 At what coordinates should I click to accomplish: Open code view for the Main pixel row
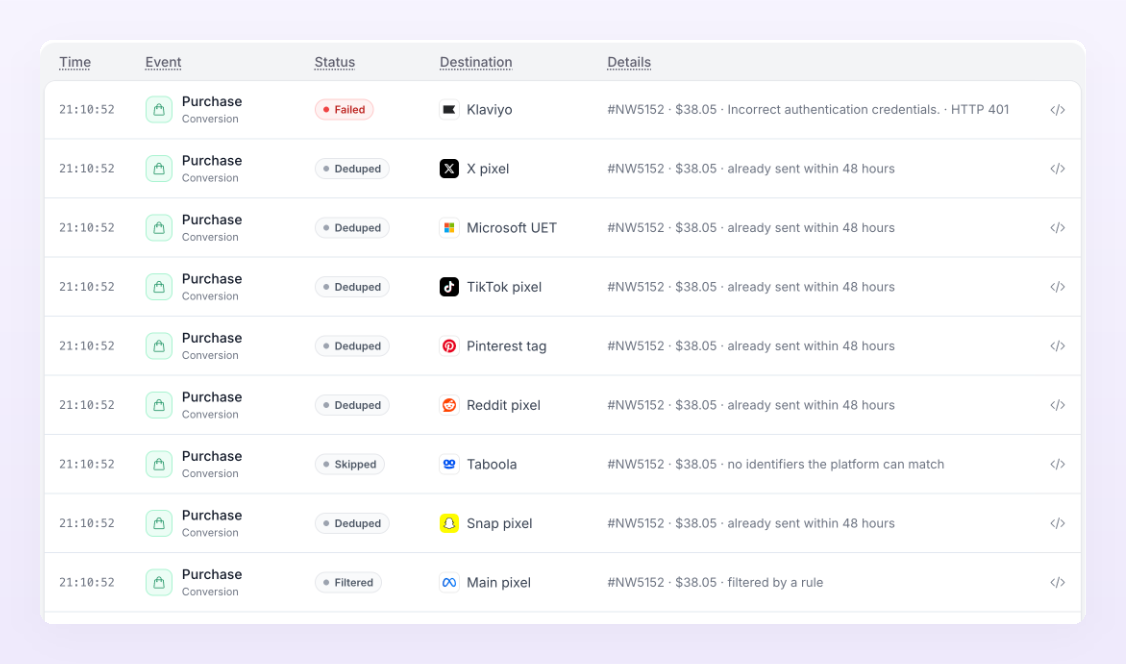click(x=1057, y=582)
